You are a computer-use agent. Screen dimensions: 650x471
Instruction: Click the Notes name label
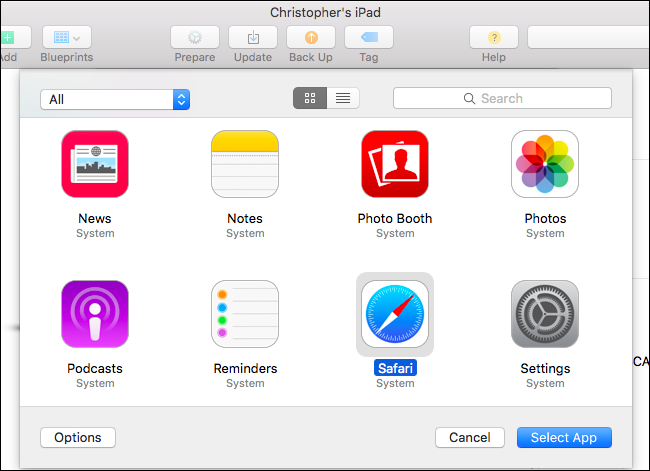click(245, 219)
